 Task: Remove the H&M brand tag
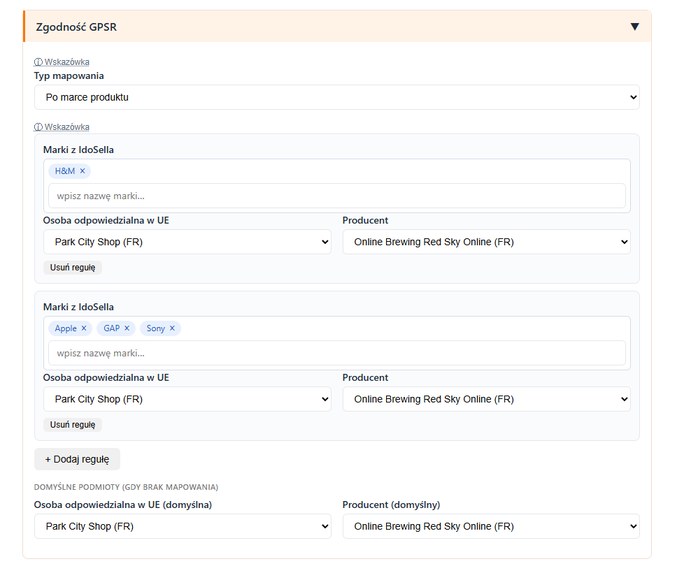[x=82, y=171]
